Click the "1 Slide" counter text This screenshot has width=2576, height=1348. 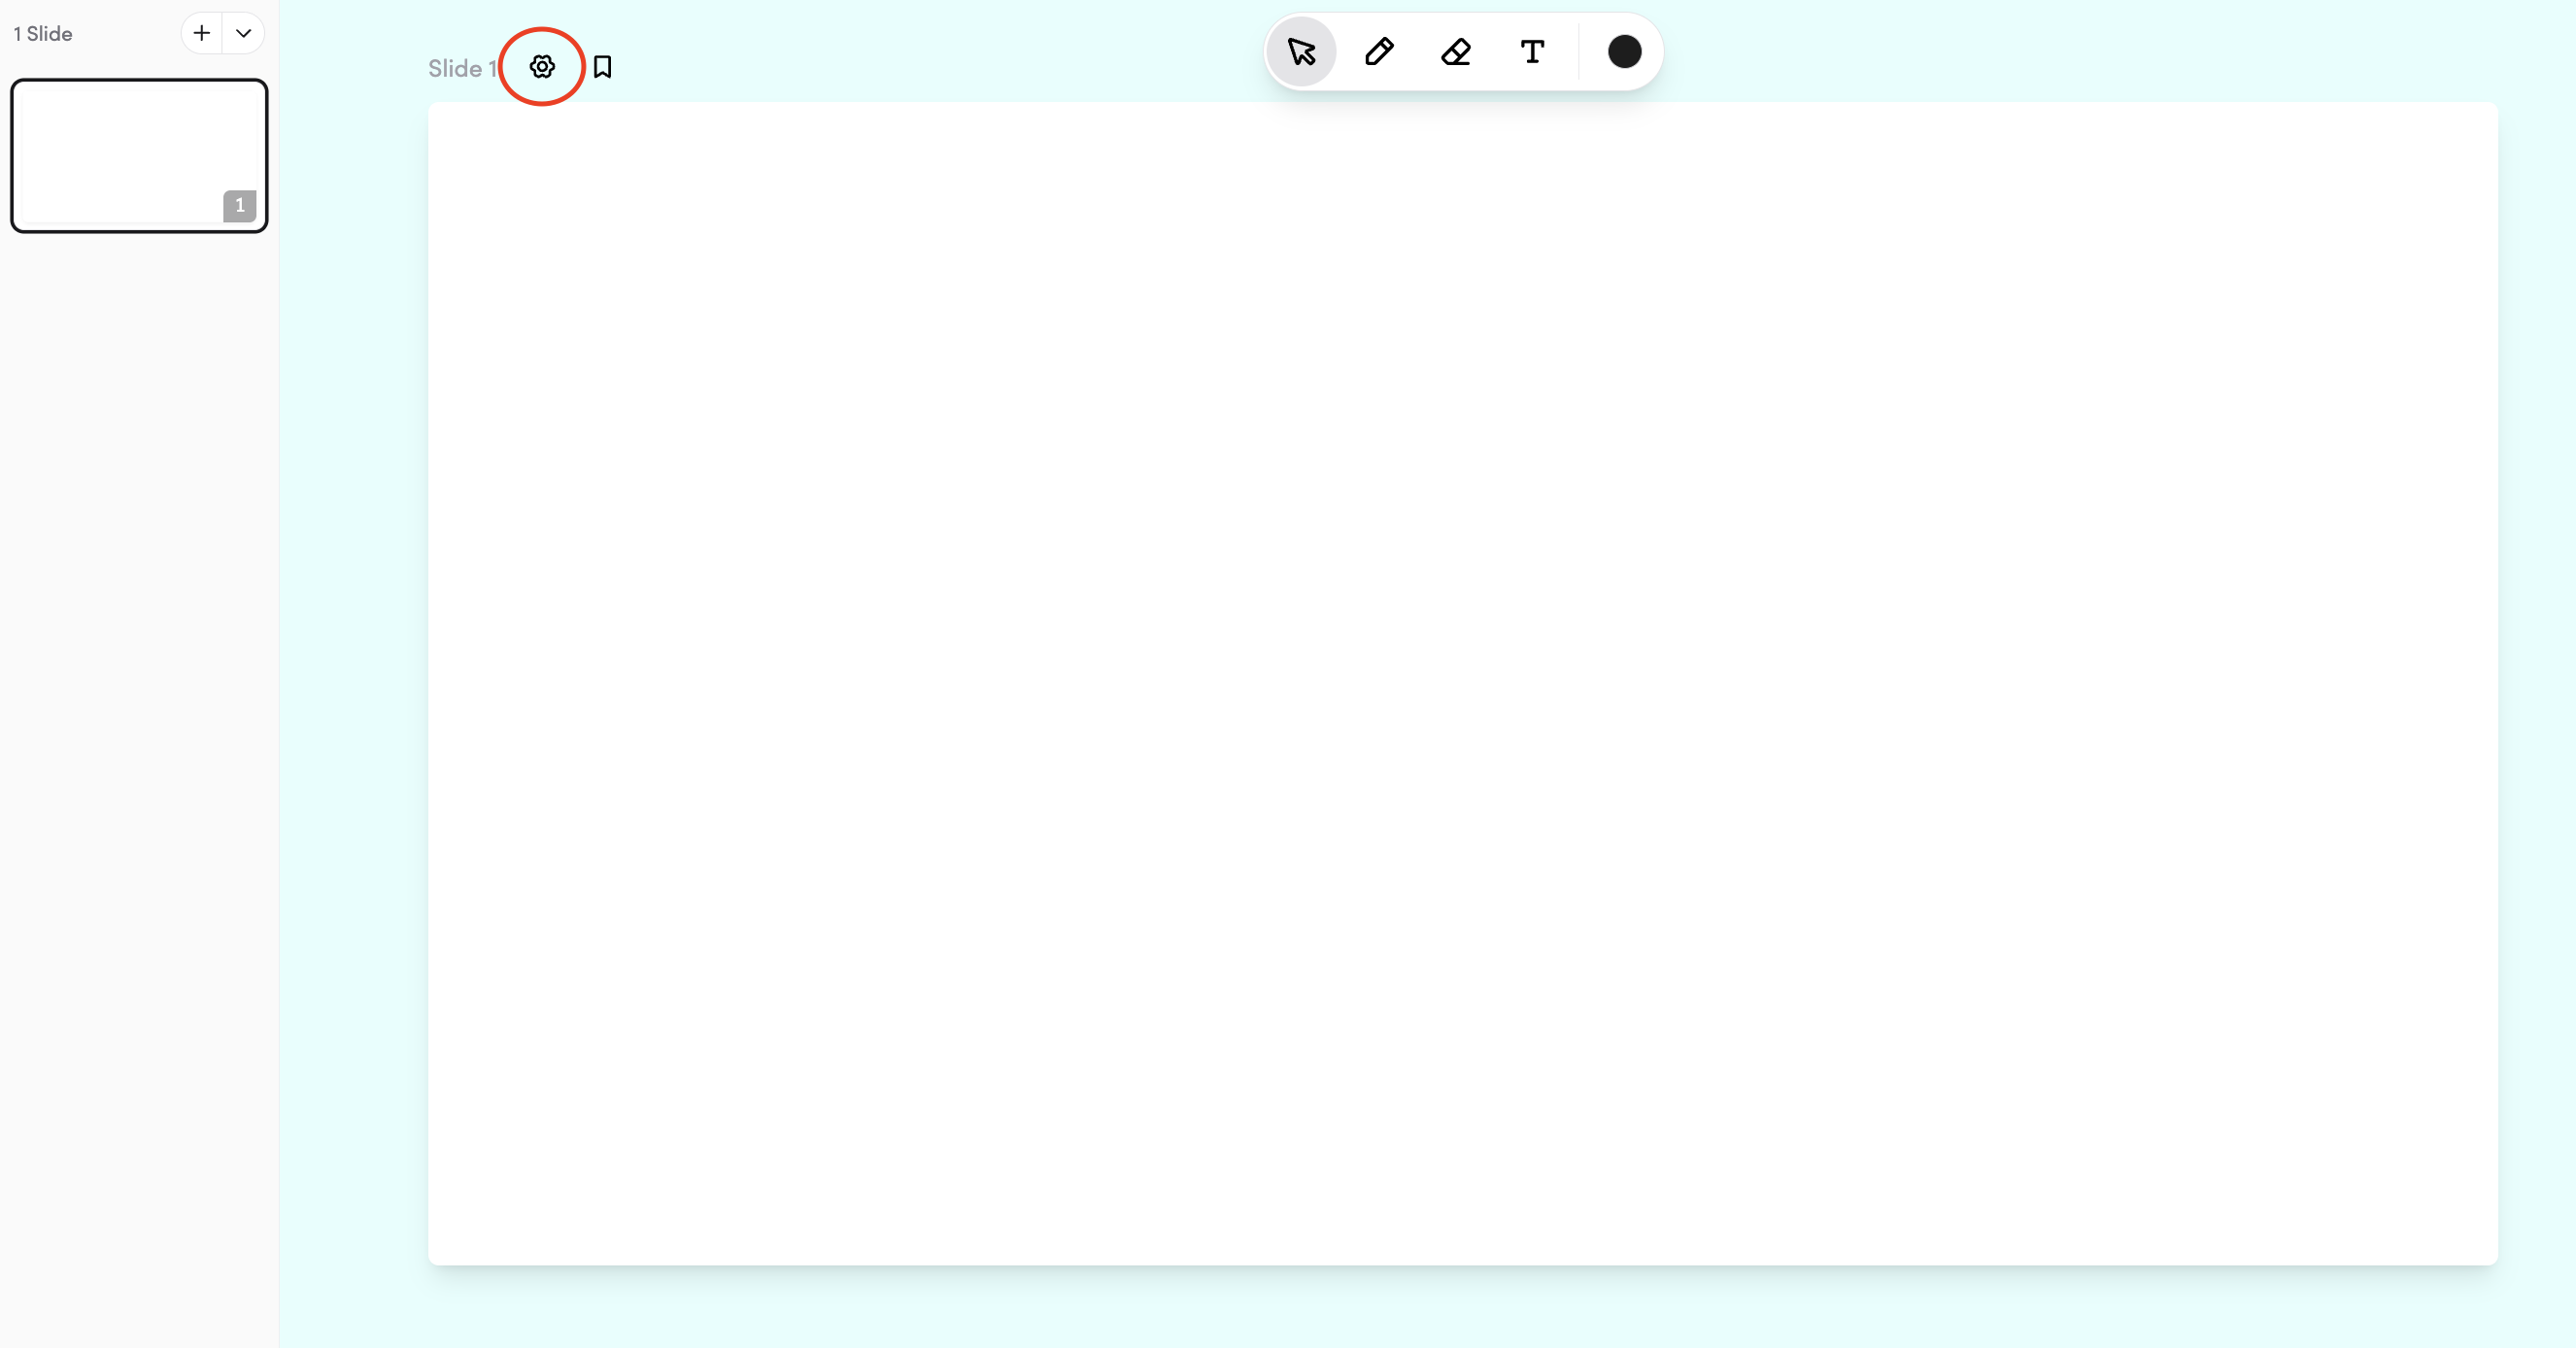(43, 34)
